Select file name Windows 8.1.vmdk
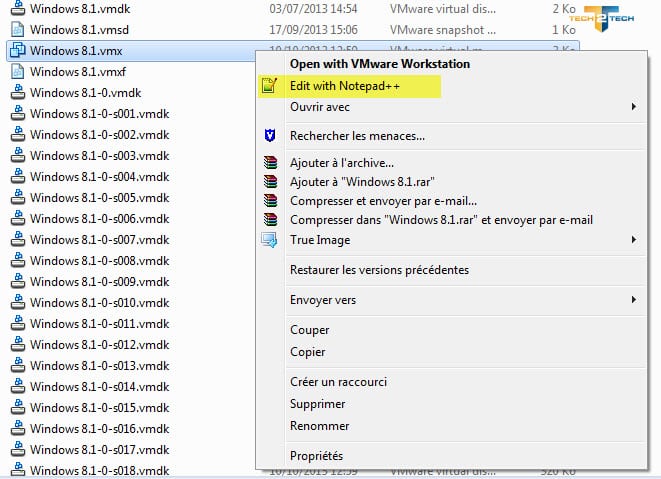 pos(80,9)
